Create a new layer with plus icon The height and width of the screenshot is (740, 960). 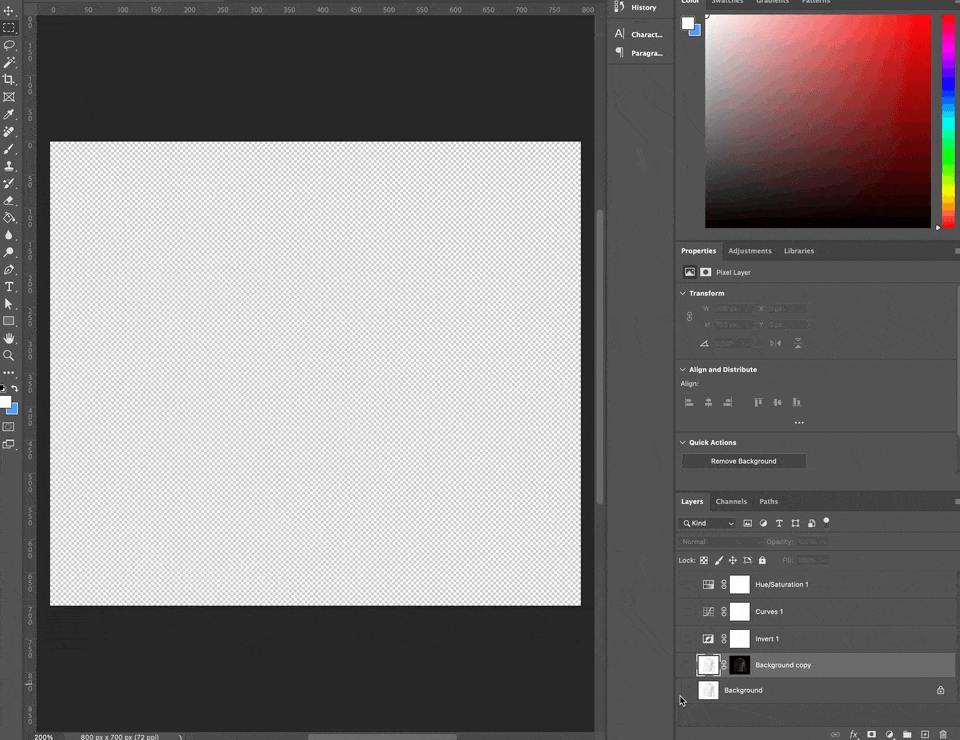click(x=925, y=734)
